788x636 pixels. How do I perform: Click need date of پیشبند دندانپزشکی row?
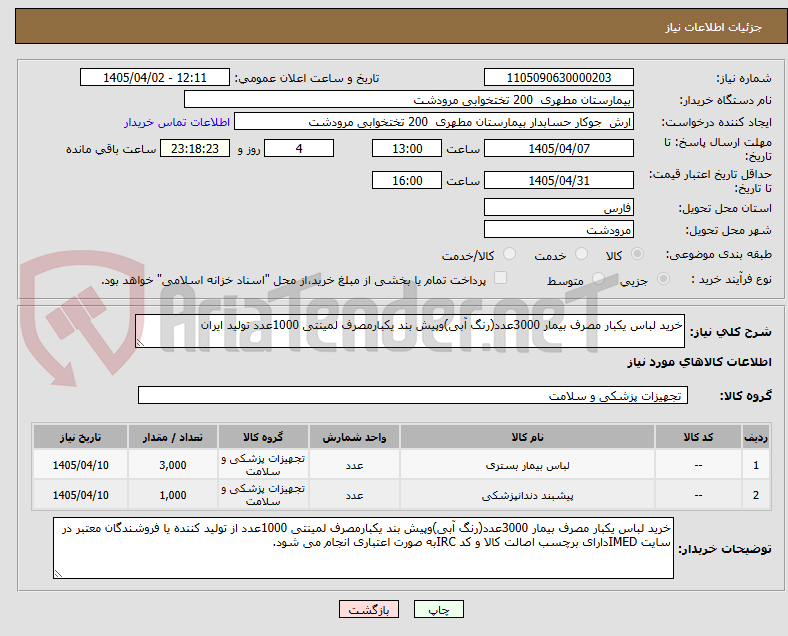coord(80,495)
